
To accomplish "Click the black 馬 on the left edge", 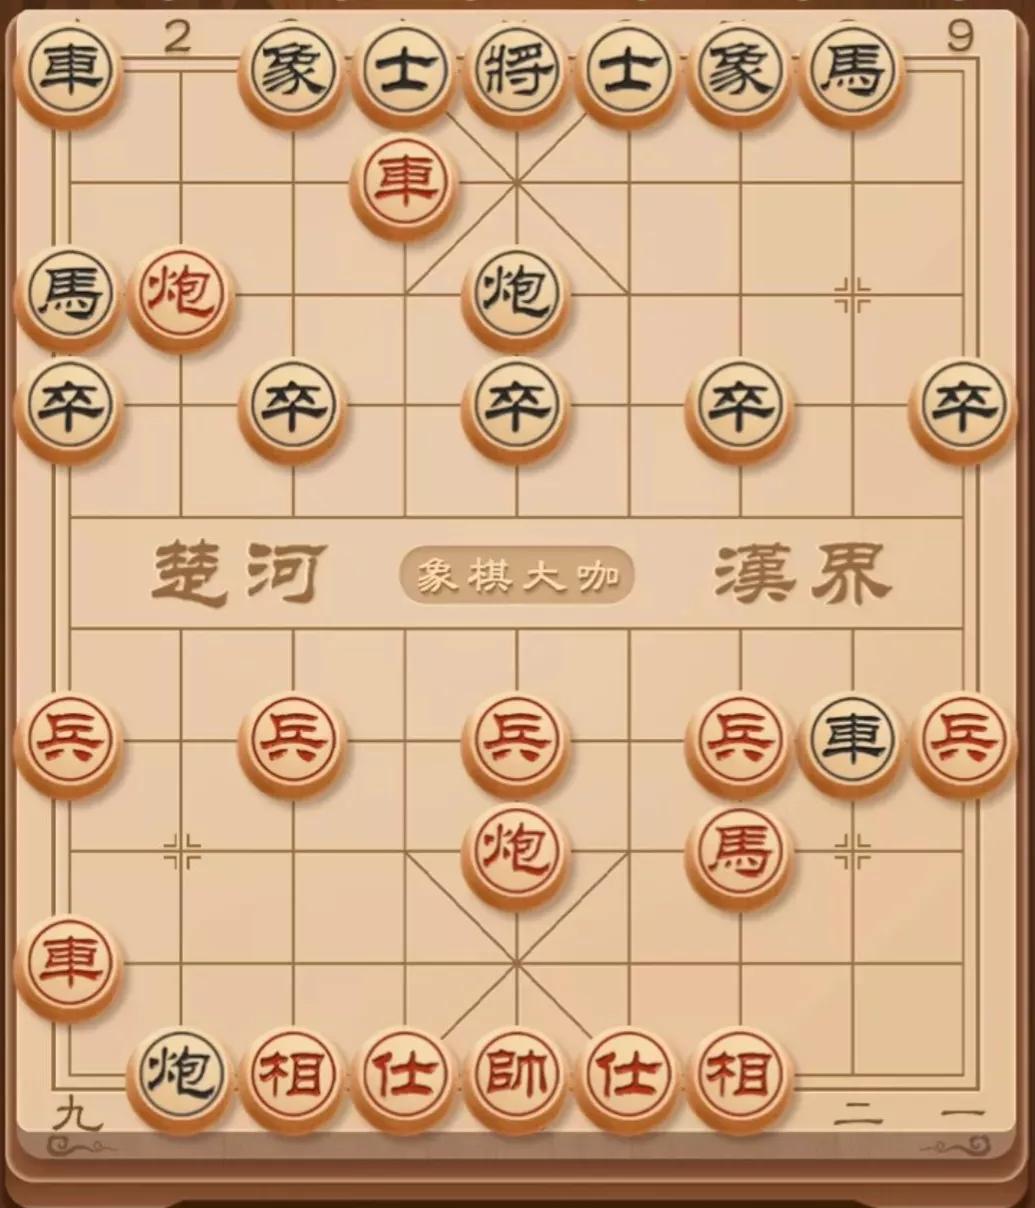I will [x=69, y=295].
